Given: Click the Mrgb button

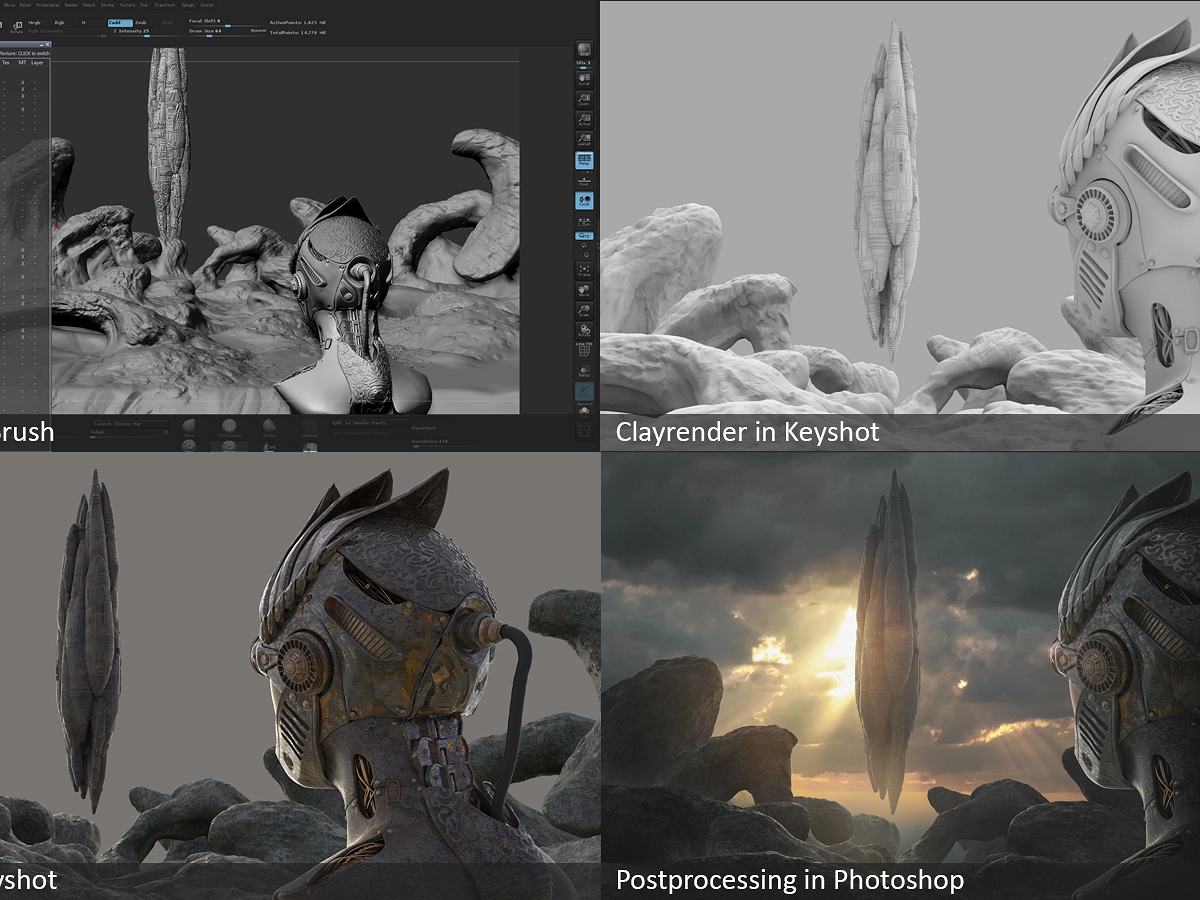Looking at the screenshot, I should (x=37, y=22).
